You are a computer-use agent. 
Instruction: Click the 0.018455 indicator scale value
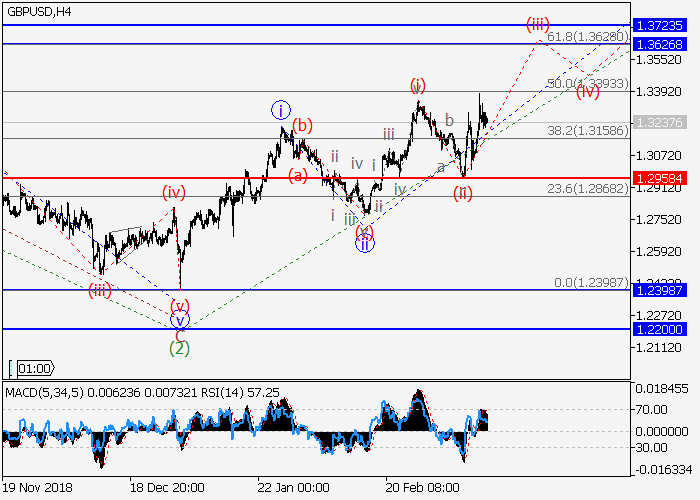(662, 389)
